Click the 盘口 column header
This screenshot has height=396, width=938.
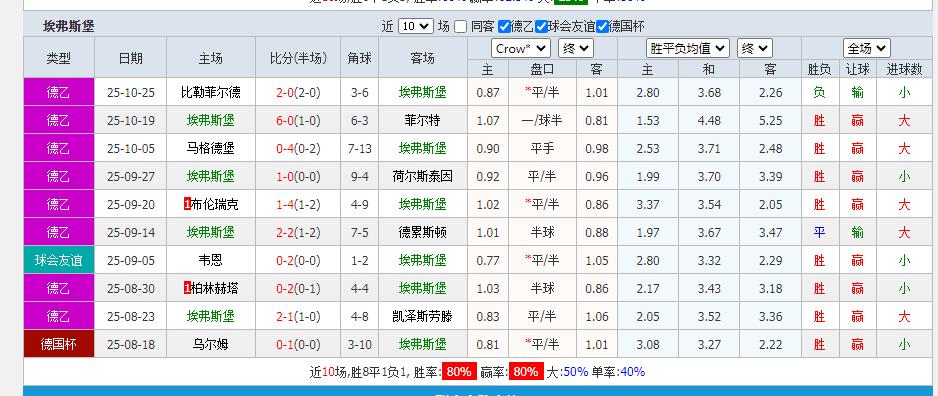[542, 69]
